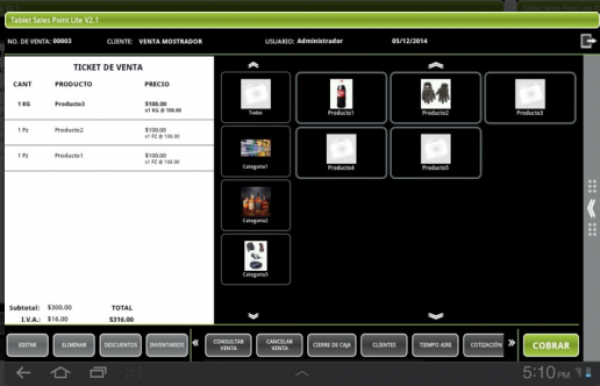
Task: Show next toolbar buttons with right double arrow
Action: click(511, 343)
